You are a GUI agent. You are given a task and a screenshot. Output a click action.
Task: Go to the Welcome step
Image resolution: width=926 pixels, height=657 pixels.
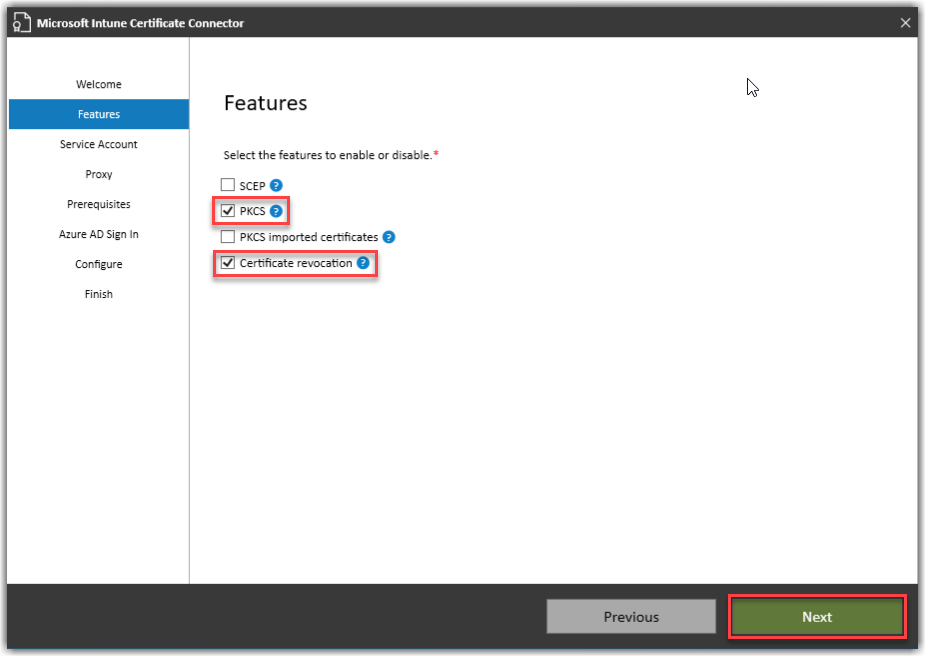click(x=99, y=84)
